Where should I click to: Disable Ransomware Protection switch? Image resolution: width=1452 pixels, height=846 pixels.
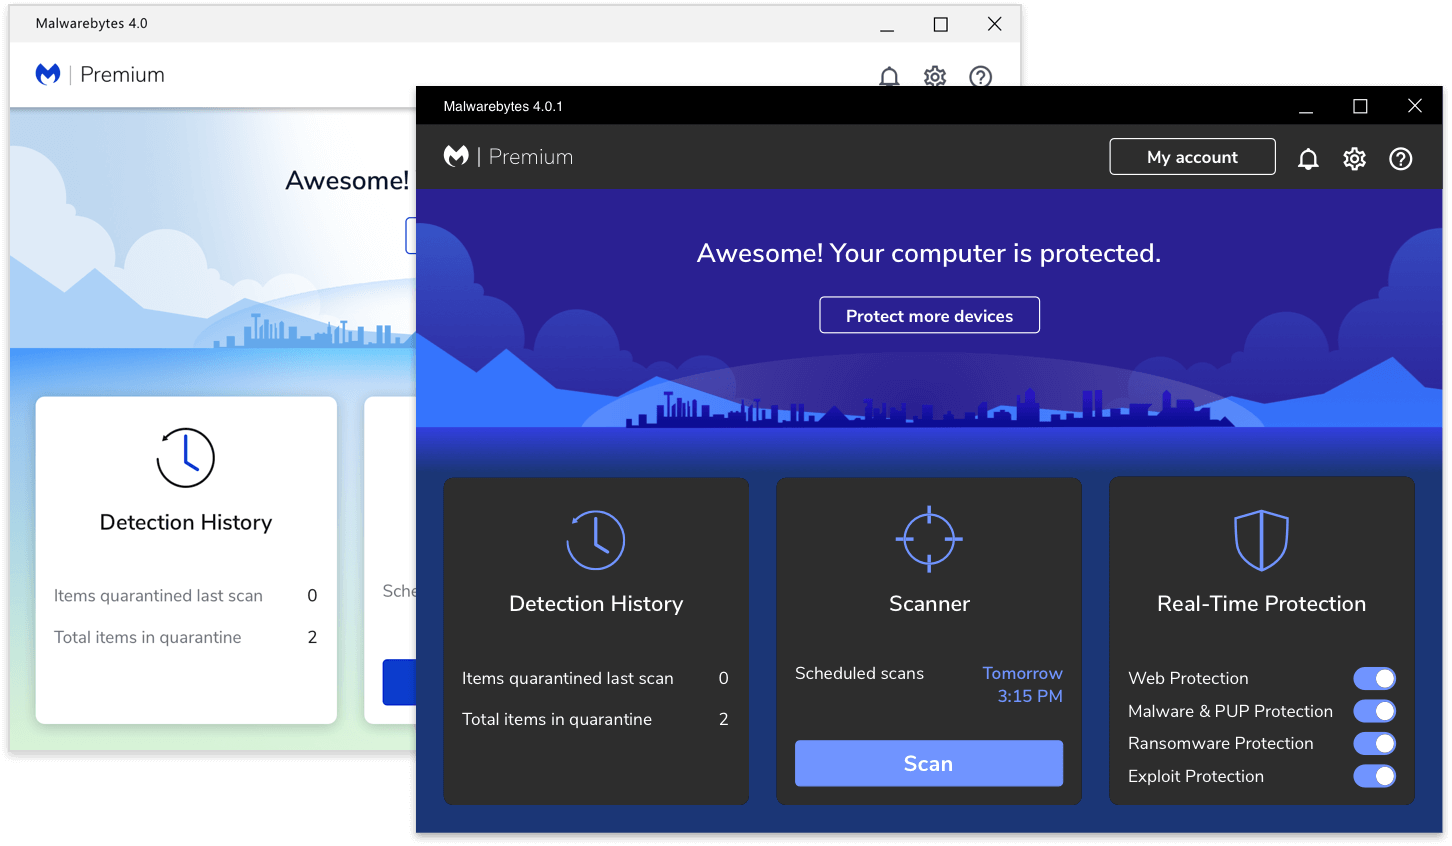[x=1375, y=743]
